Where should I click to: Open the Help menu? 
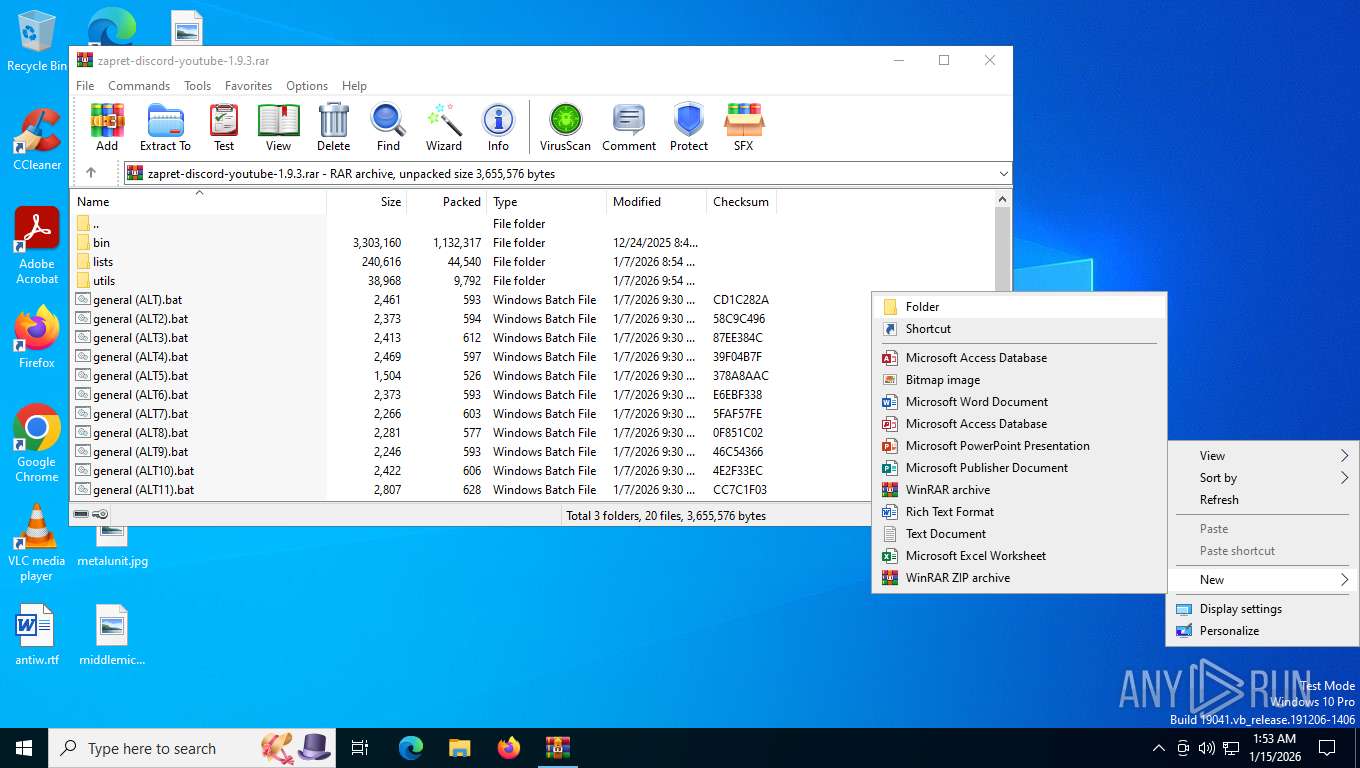coord(354,86)
